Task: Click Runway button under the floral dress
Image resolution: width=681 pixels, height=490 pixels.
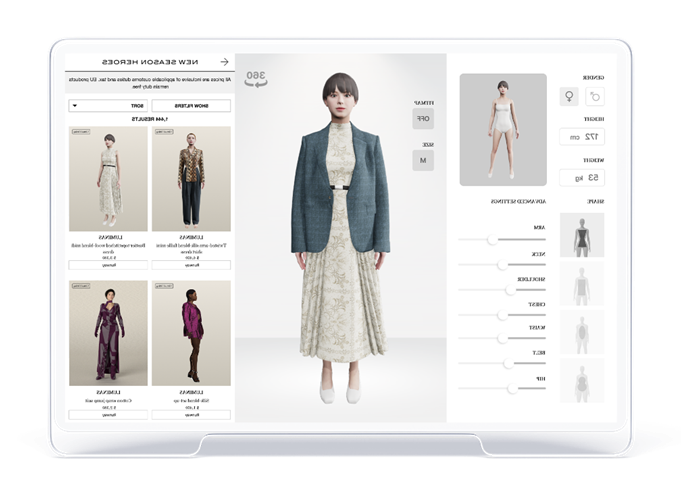Action: 109,265
